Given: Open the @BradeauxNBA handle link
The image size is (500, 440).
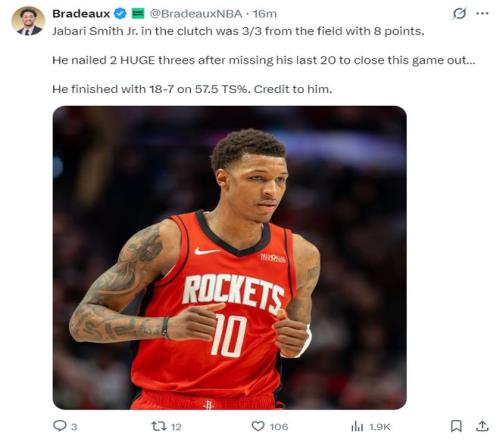Looking at the screenshot, I should [196, 14].
